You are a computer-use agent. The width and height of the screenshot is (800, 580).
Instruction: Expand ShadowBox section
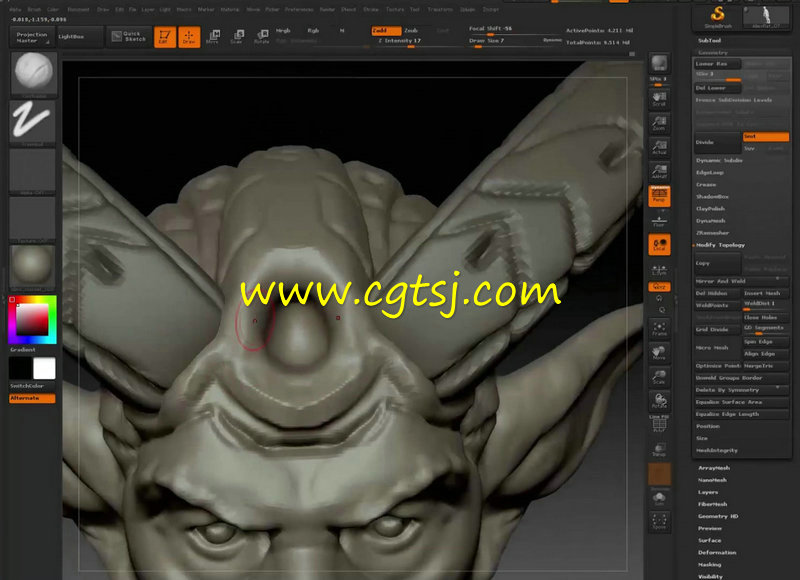712,196
